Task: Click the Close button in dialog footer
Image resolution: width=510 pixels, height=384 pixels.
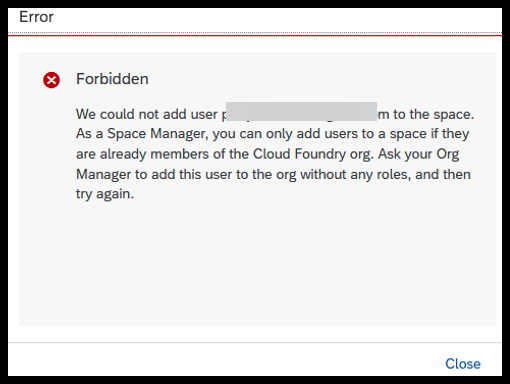Action: [x=463, y=364]
